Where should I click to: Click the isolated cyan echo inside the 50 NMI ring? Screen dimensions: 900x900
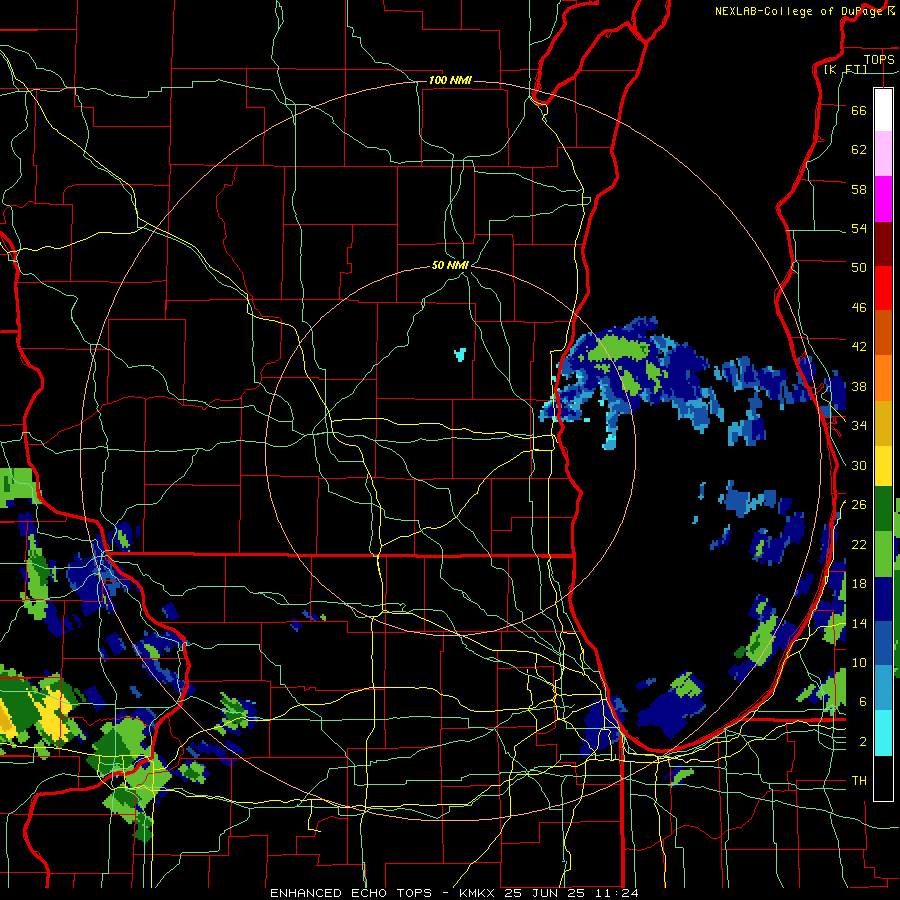click(x=460, y=354)
